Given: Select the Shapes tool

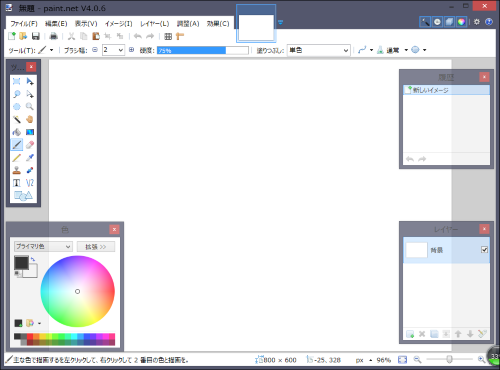Looking at the screenshot, I should point(23,195).
